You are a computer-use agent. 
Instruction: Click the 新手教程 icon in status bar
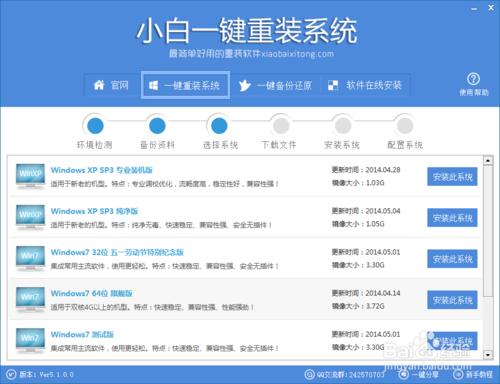tap(458, 374)
